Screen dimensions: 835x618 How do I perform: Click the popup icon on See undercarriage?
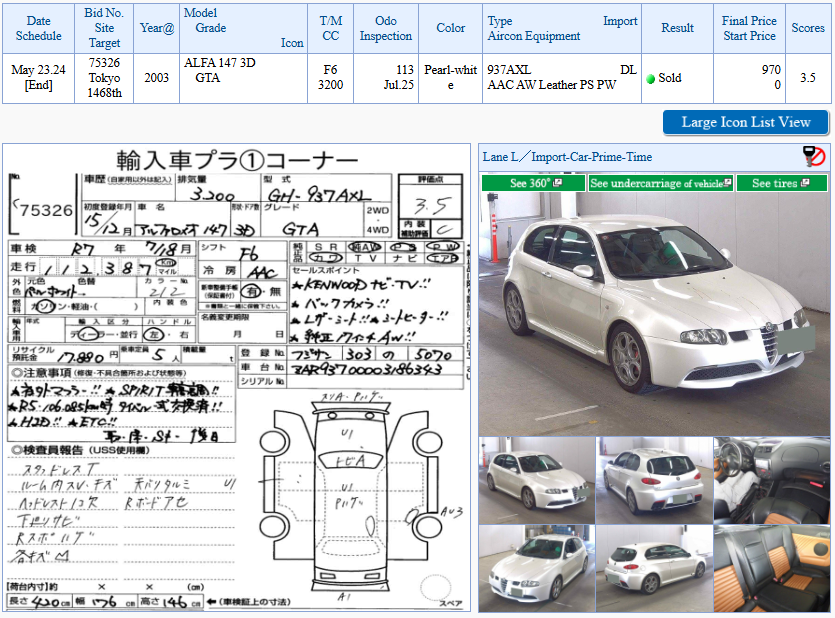tap(727, 183)
